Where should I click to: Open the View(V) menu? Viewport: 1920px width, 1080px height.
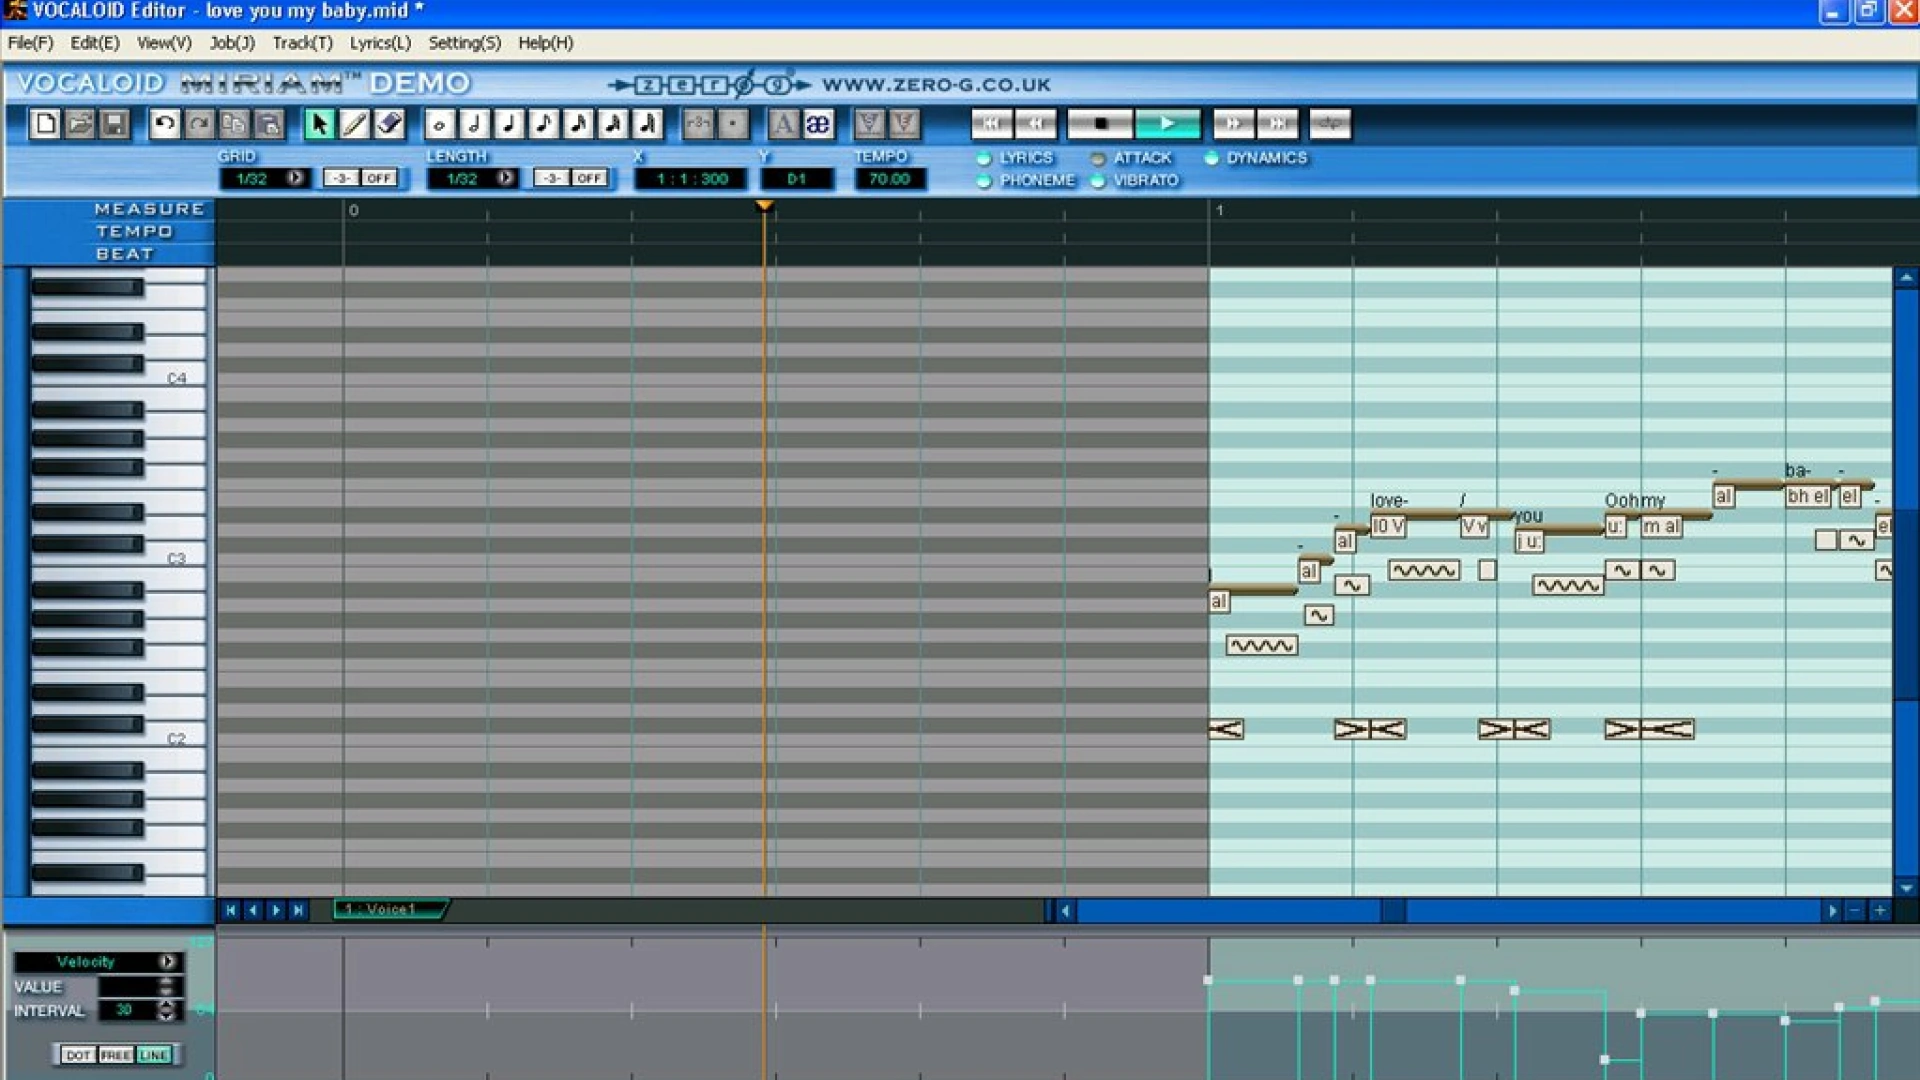tap(164, 43)
